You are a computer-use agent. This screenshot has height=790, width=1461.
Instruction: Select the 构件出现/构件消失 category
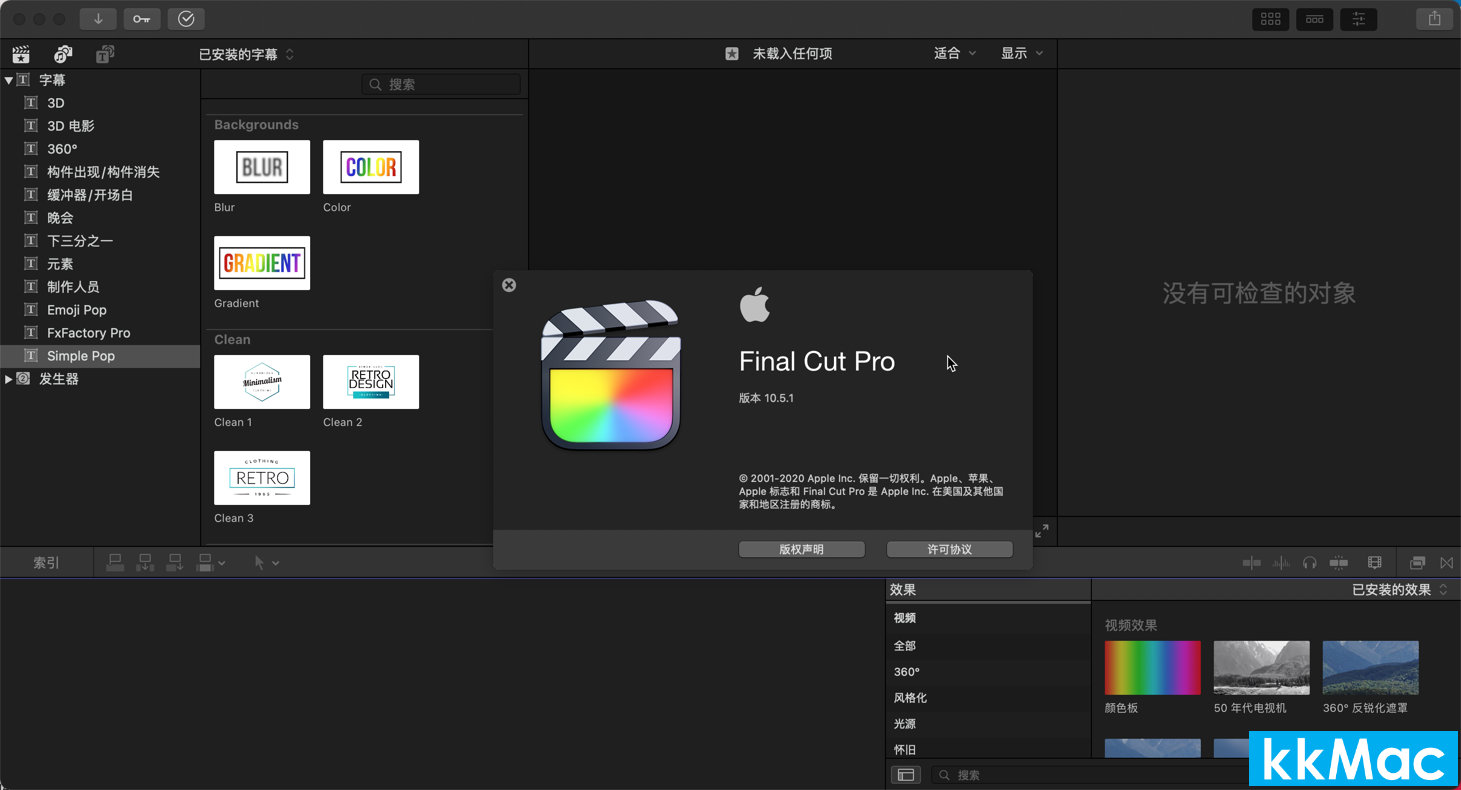click(x=100, y=172)
